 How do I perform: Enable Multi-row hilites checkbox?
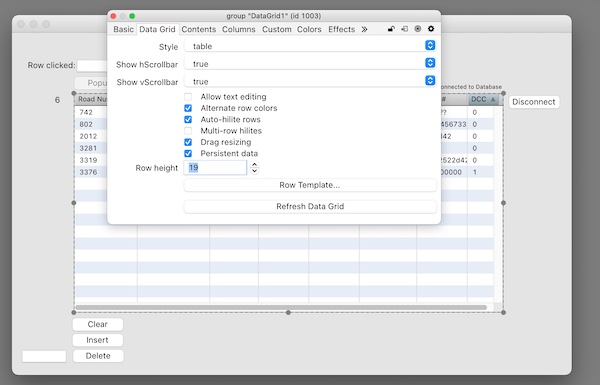[x=188, y=131]
